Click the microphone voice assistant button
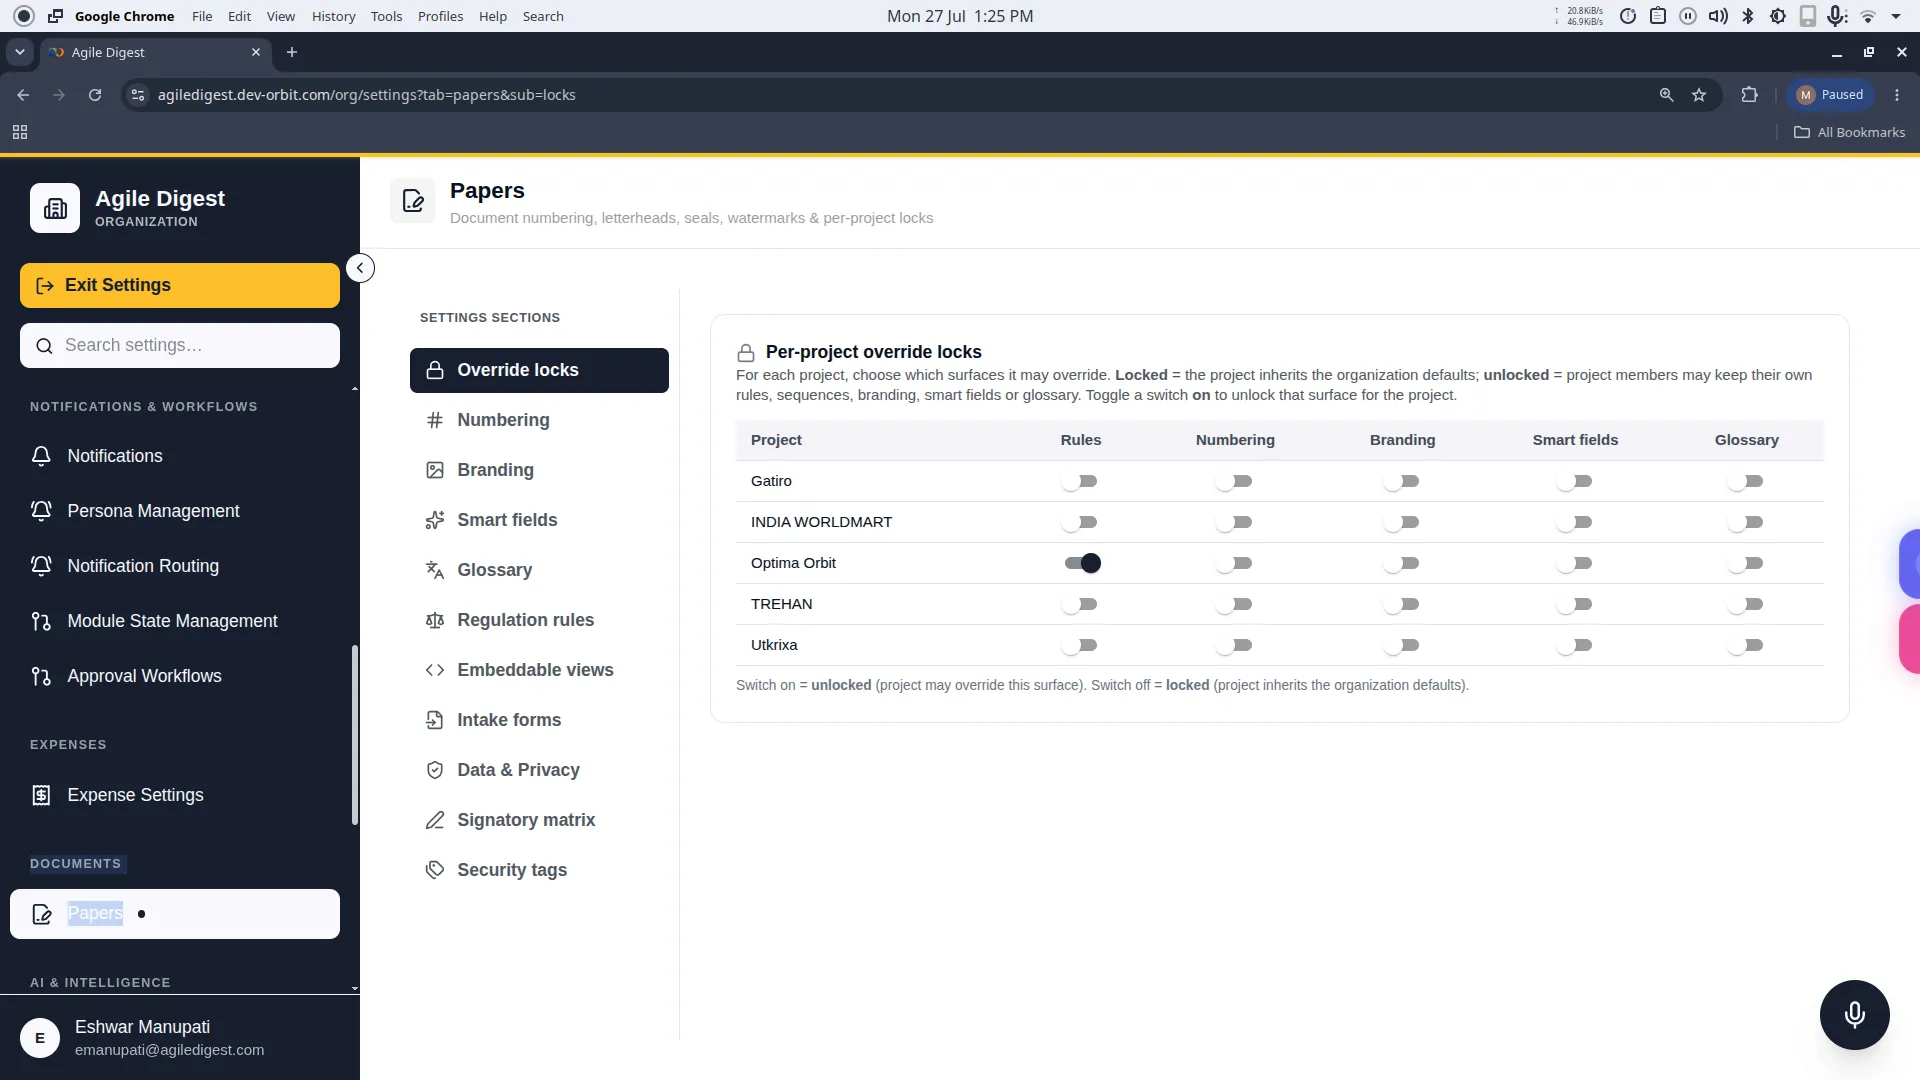 click(1854, 1014)
